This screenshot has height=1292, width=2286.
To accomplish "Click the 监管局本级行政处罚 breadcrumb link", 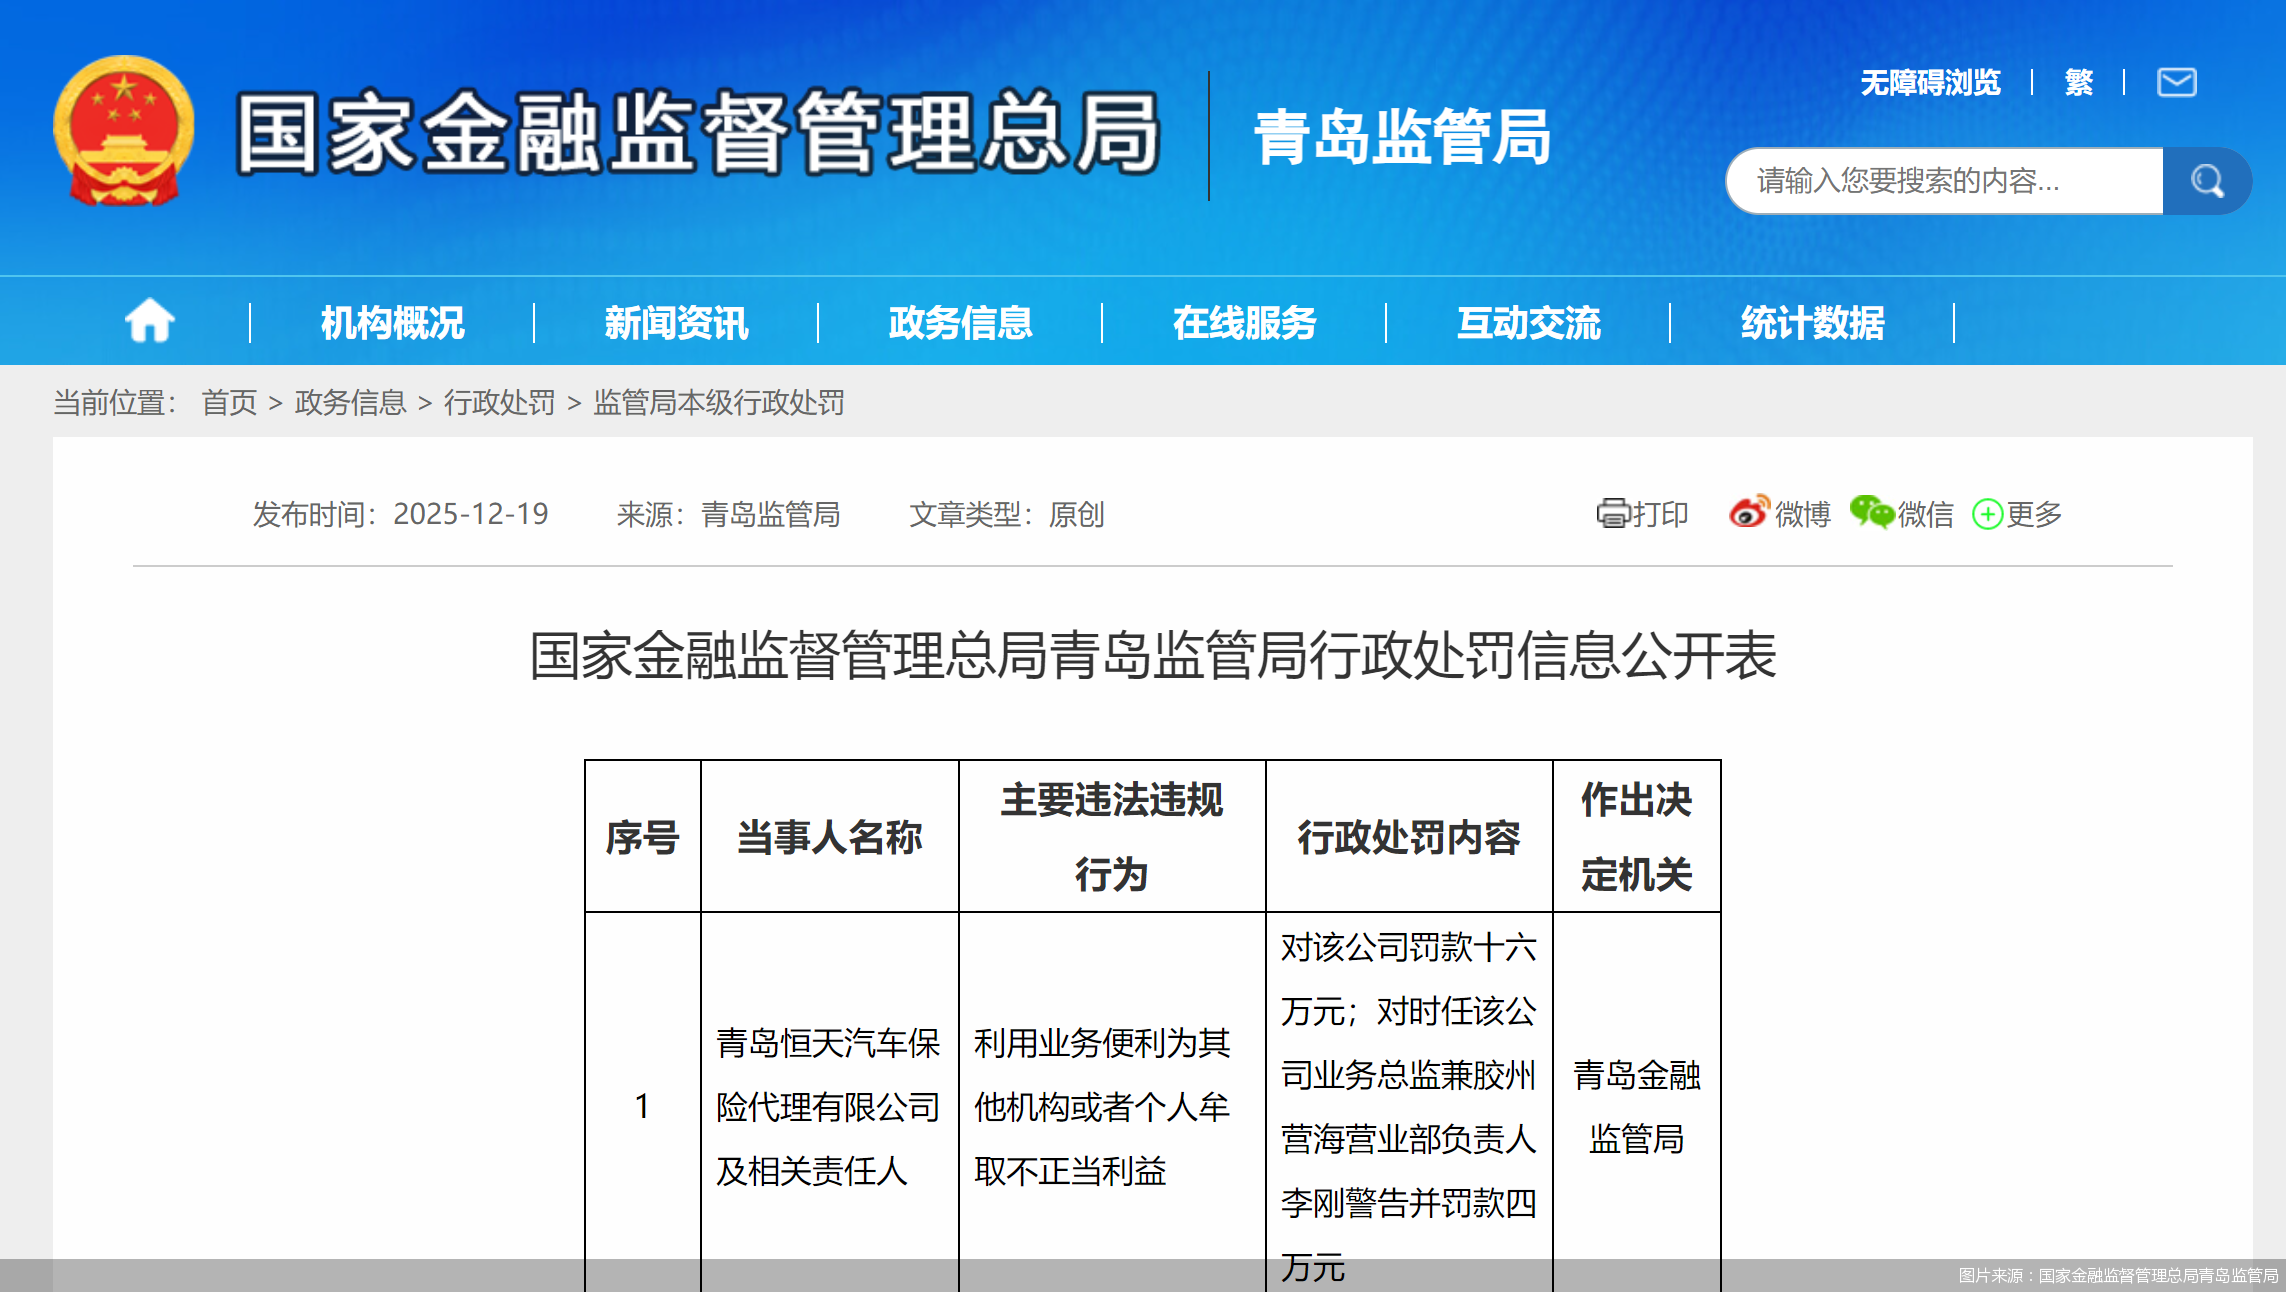I will pyautogui.click(x=716, y=404).
